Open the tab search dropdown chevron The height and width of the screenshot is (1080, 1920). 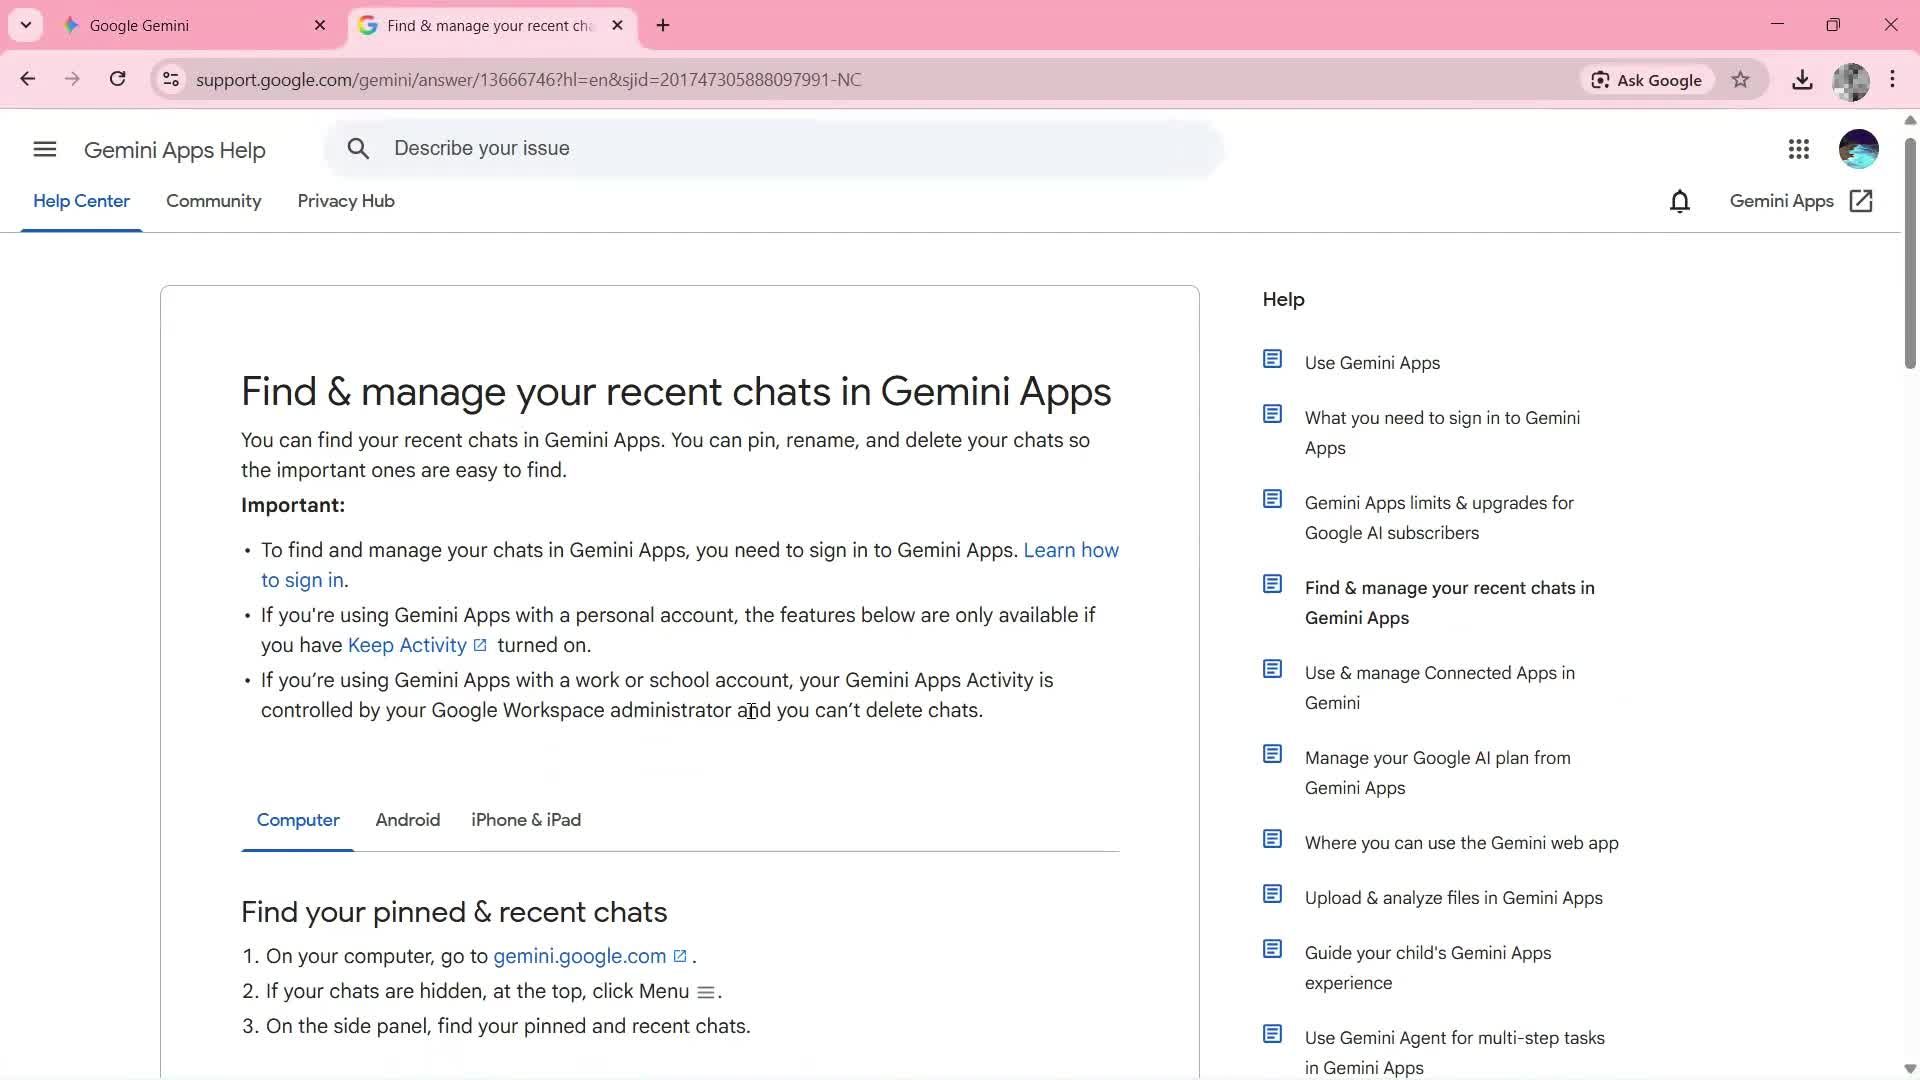pos(25,25)
